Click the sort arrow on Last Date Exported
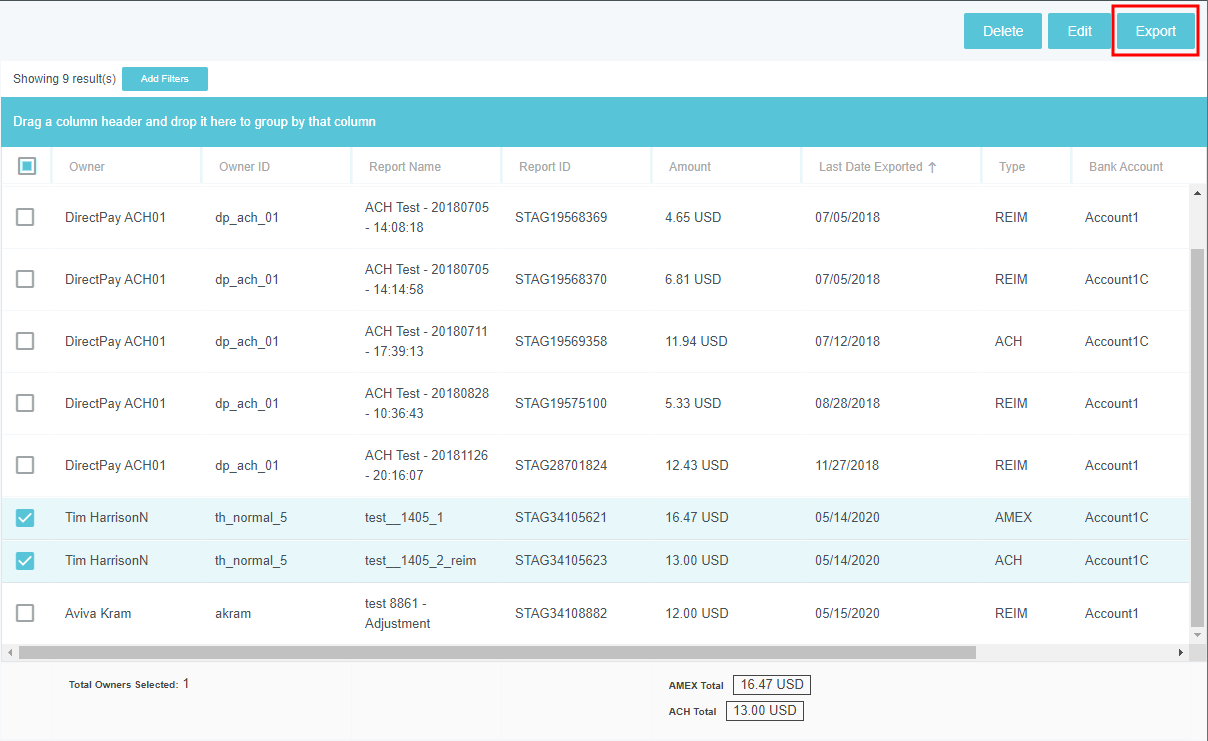1208x741 pixels. pos(932,167)
